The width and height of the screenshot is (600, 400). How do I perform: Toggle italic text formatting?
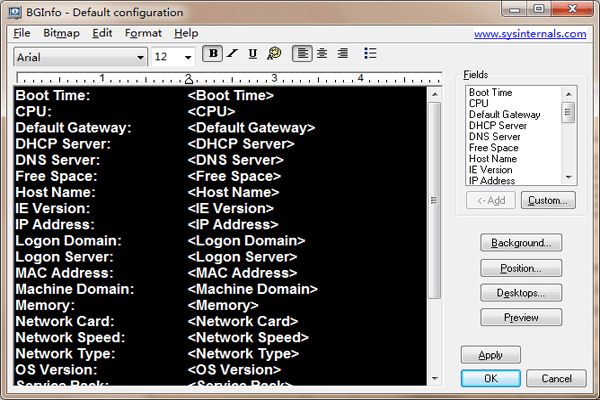232,54
